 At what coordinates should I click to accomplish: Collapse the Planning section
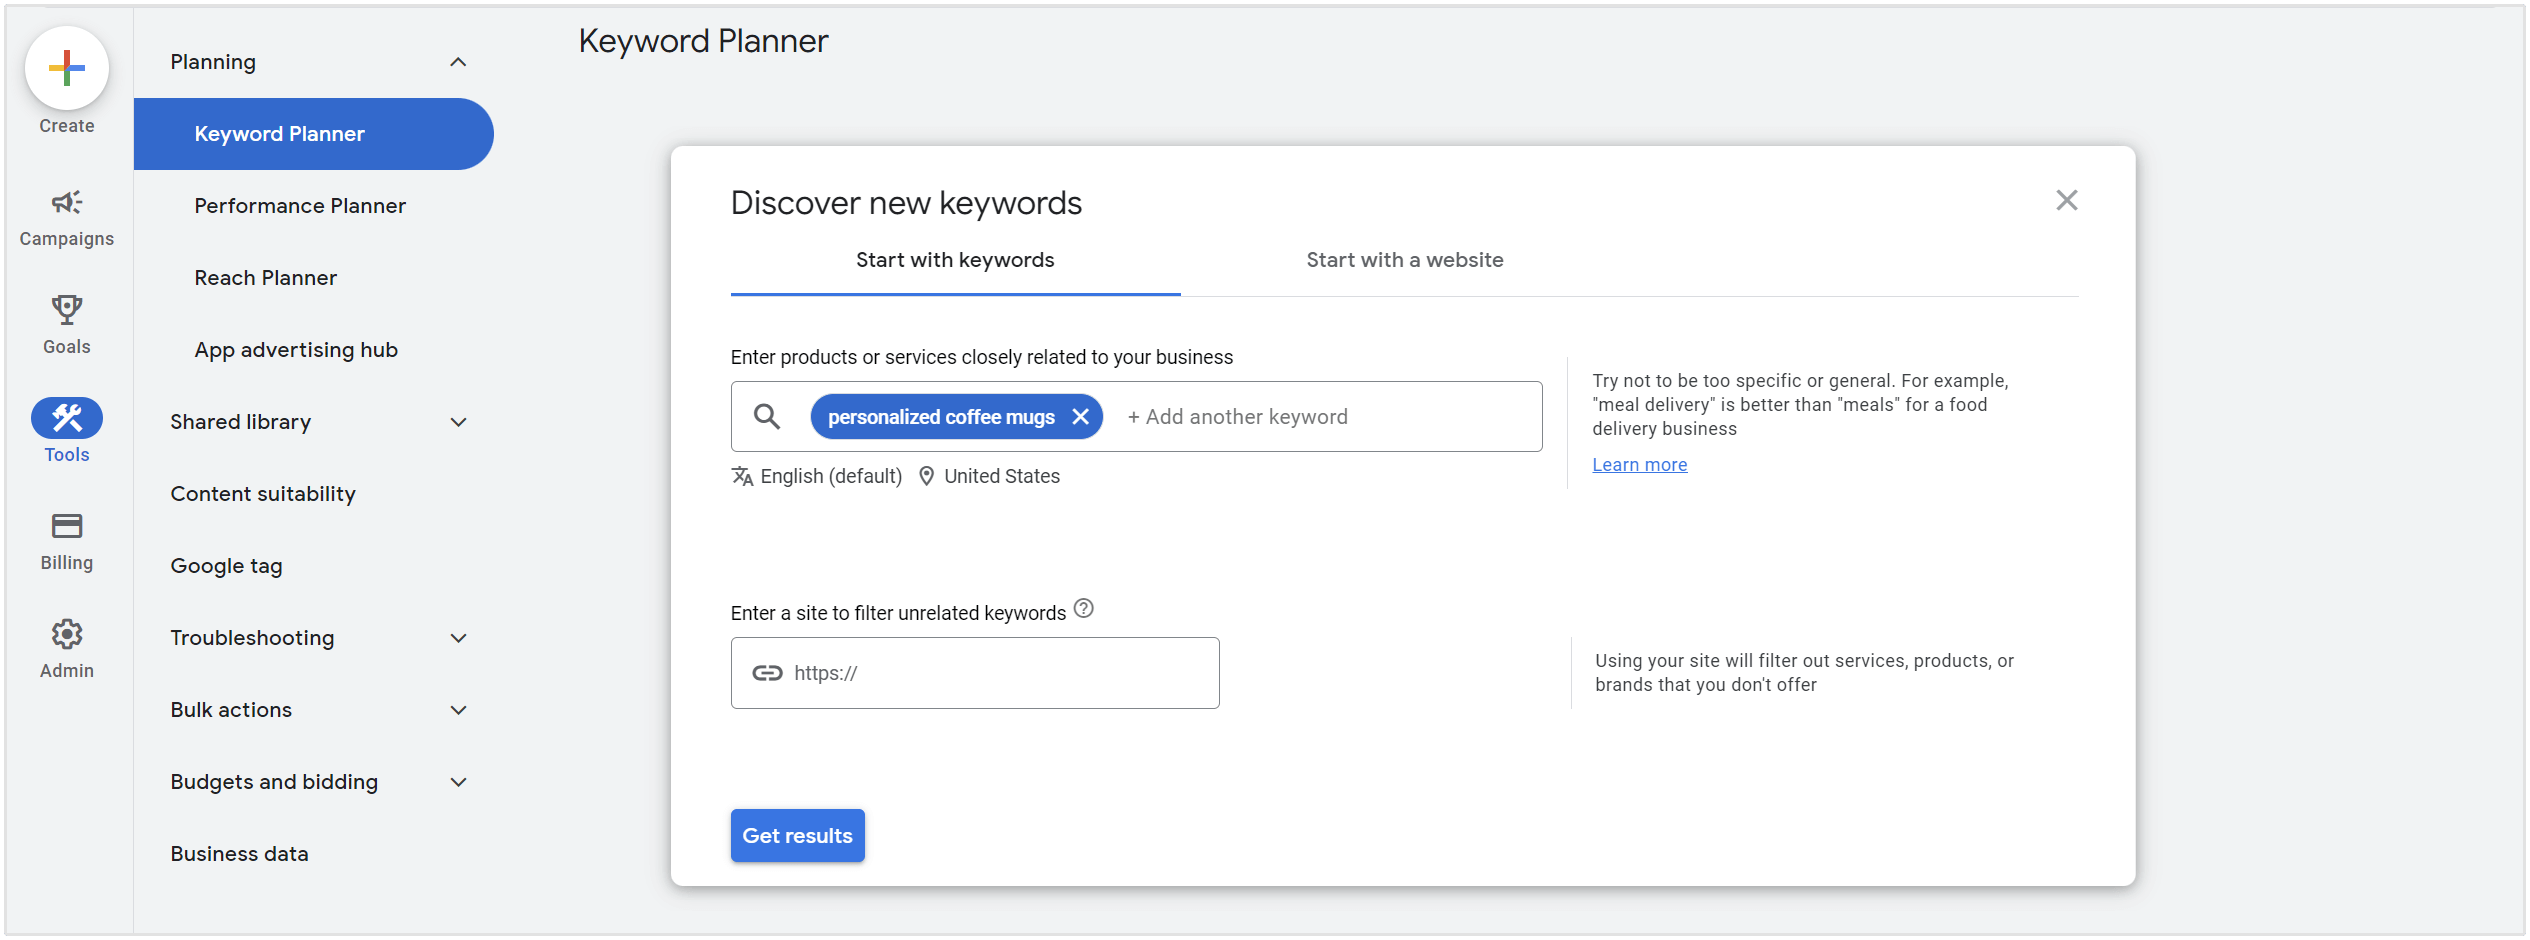[x=458, y=62]
